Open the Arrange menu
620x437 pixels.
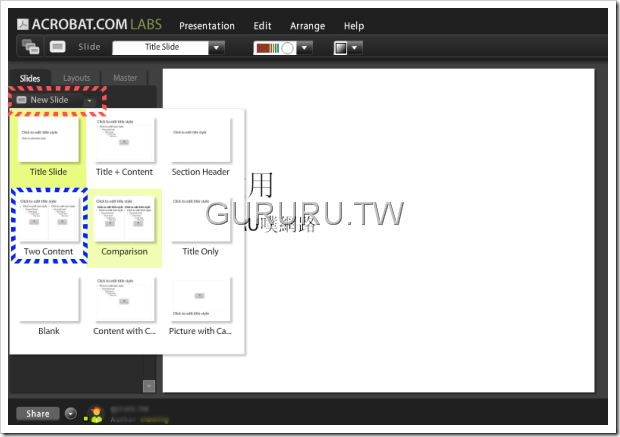(307, 26)
